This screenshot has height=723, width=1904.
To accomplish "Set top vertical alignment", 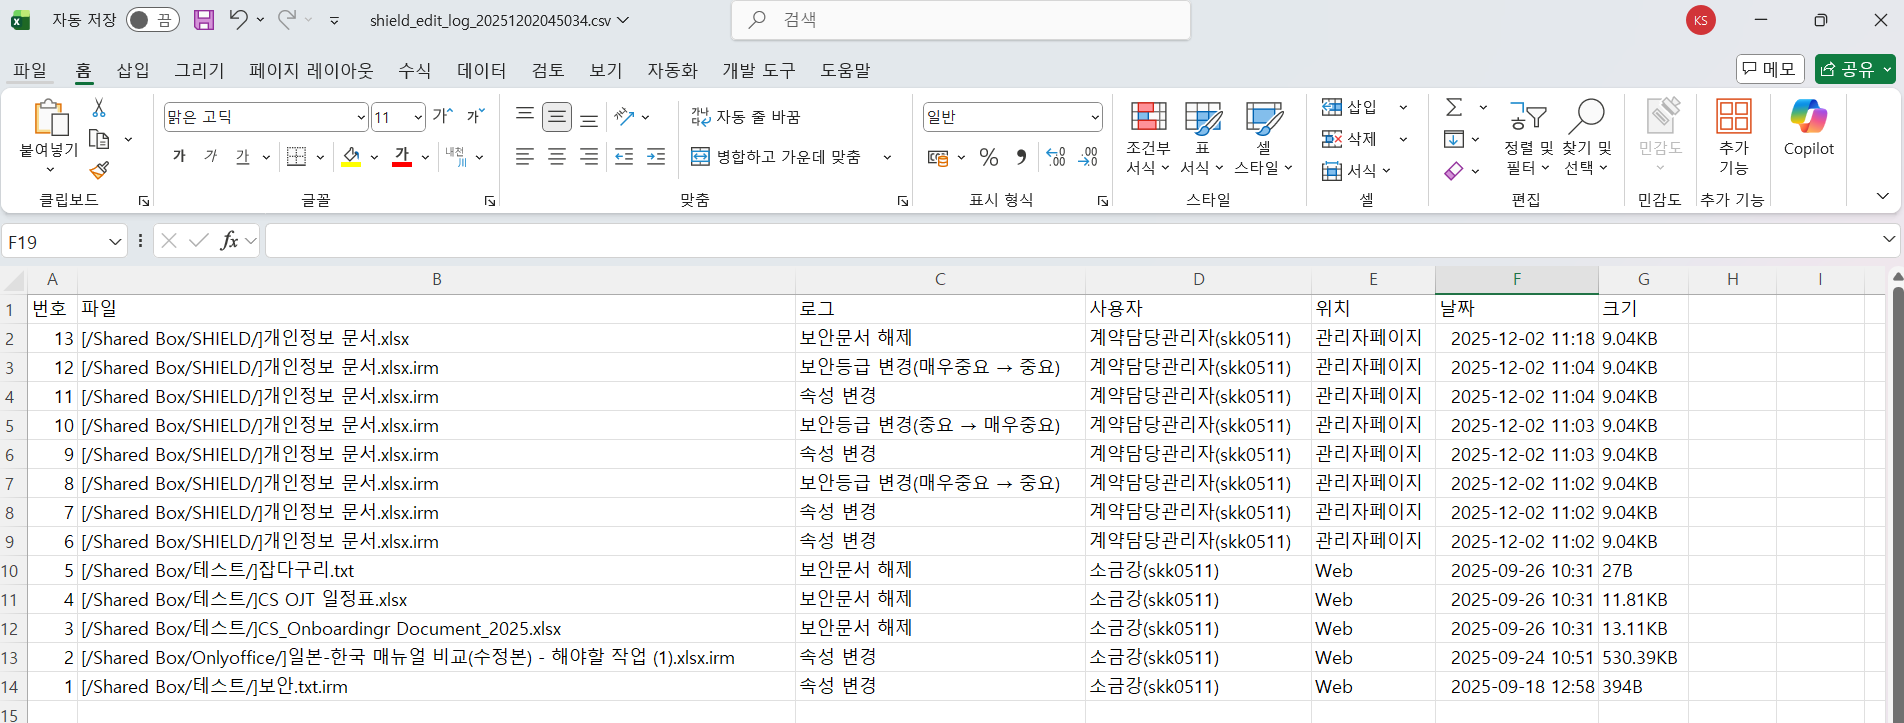I will click(x=525, y=117).
